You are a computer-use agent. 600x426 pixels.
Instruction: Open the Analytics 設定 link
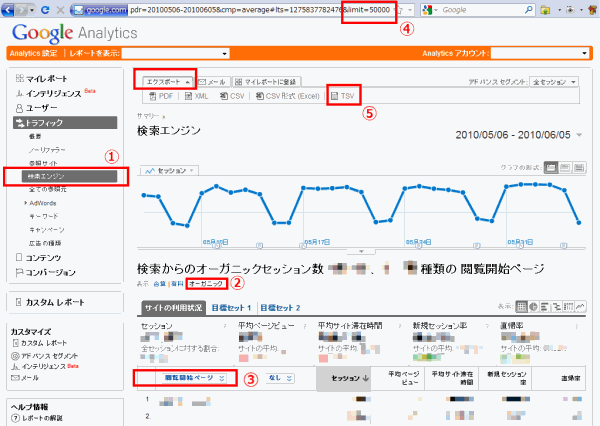[33, 53]
